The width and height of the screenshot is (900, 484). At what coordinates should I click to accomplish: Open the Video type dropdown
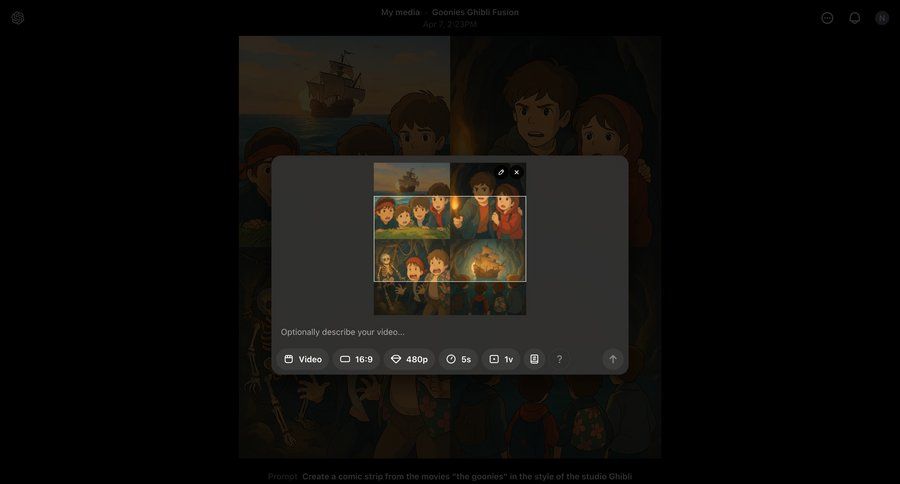tap(302, 359)
